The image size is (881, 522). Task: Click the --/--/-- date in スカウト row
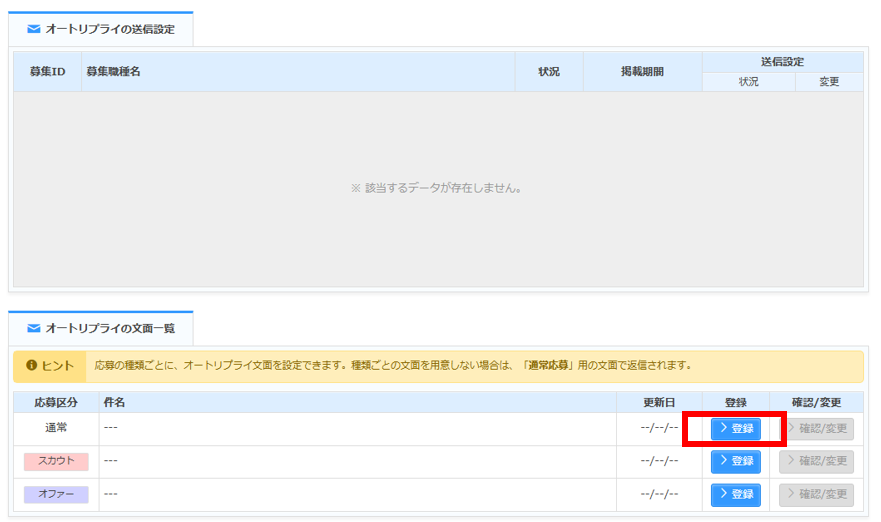[659, 461]
